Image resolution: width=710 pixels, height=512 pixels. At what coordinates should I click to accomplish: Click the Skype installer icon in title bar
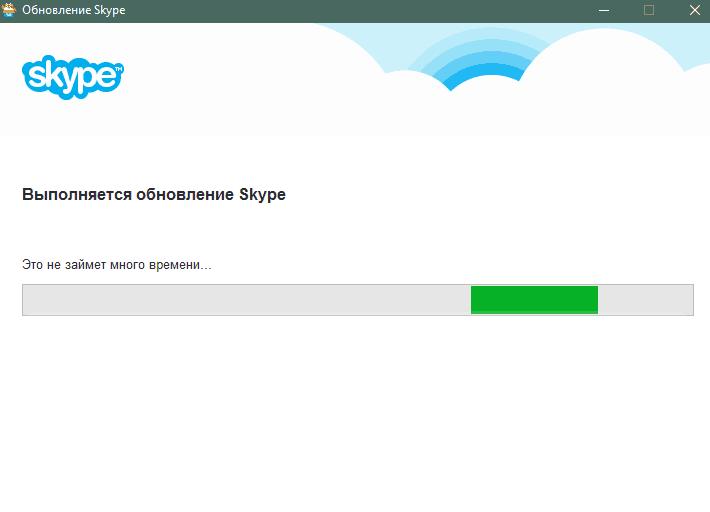click(x=10, y=10)
